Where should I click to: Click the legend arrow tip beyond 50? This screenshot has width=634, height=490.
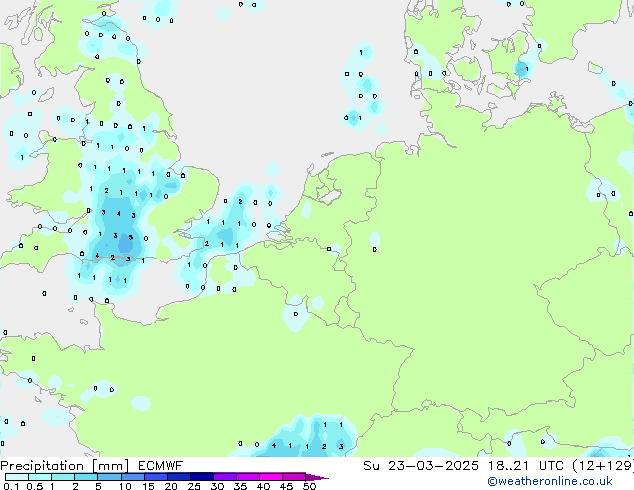click(x=317, y=477)
